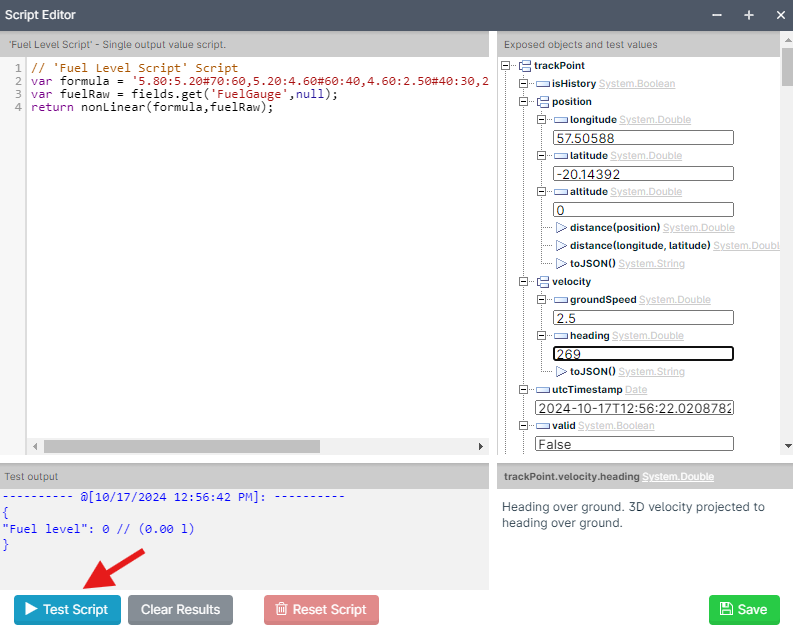The image size is (793, 628).
Task: Click distance(longitude, latitude) method arrow icon
Action: 561,246
